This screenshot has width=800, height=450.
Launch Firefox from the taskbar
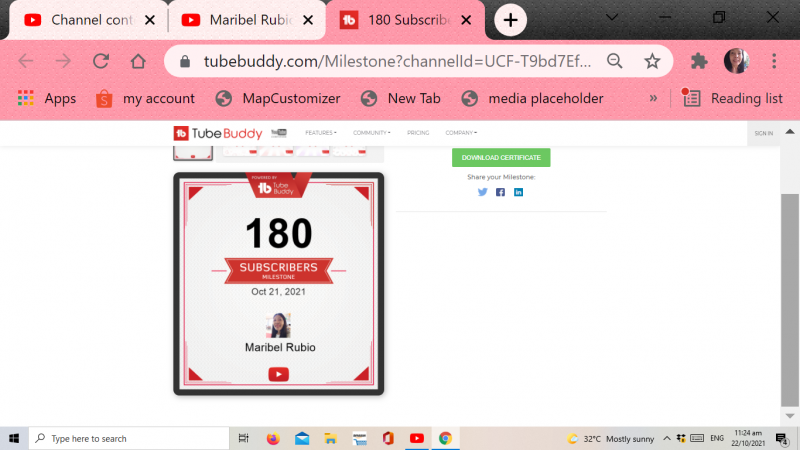(273, 438)
